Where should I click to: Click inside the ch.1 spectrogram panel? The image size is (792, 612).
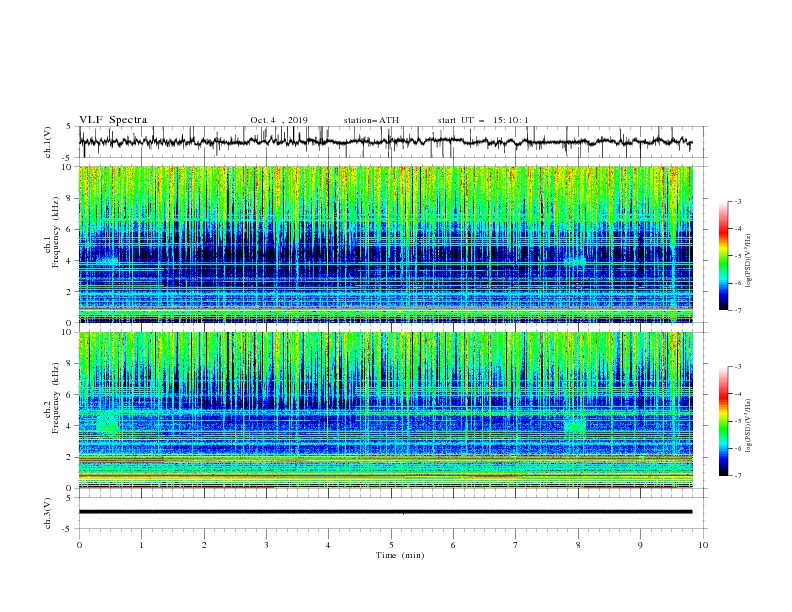pyautogui.click(x=386, y=244)
